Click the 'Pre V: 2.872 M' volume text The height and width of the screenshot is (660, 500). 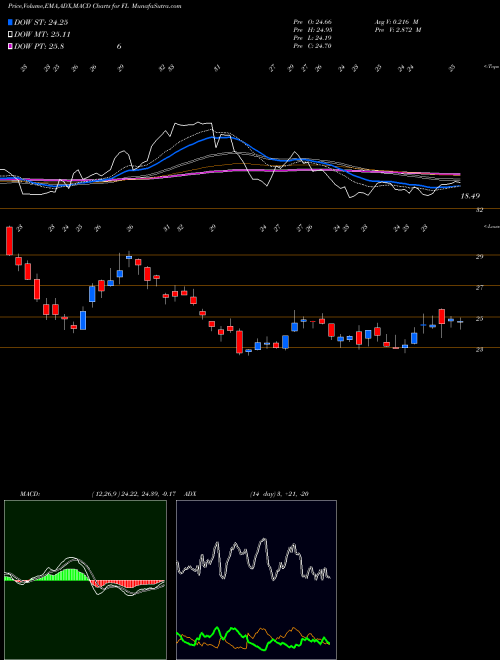(x=398, y=30)
